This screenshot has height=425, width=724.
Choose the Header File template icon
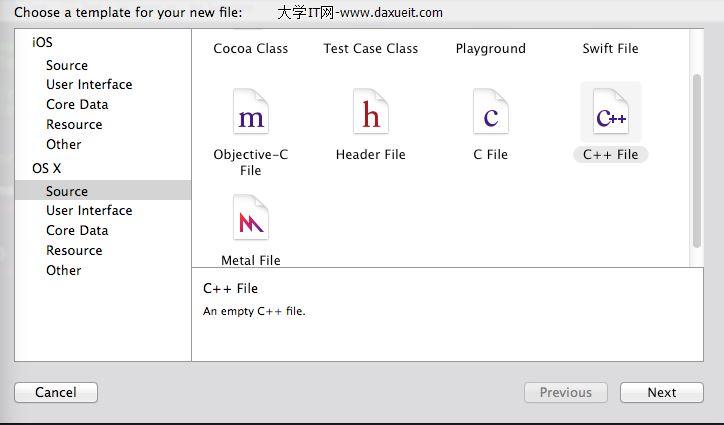[x=371, y=116]
